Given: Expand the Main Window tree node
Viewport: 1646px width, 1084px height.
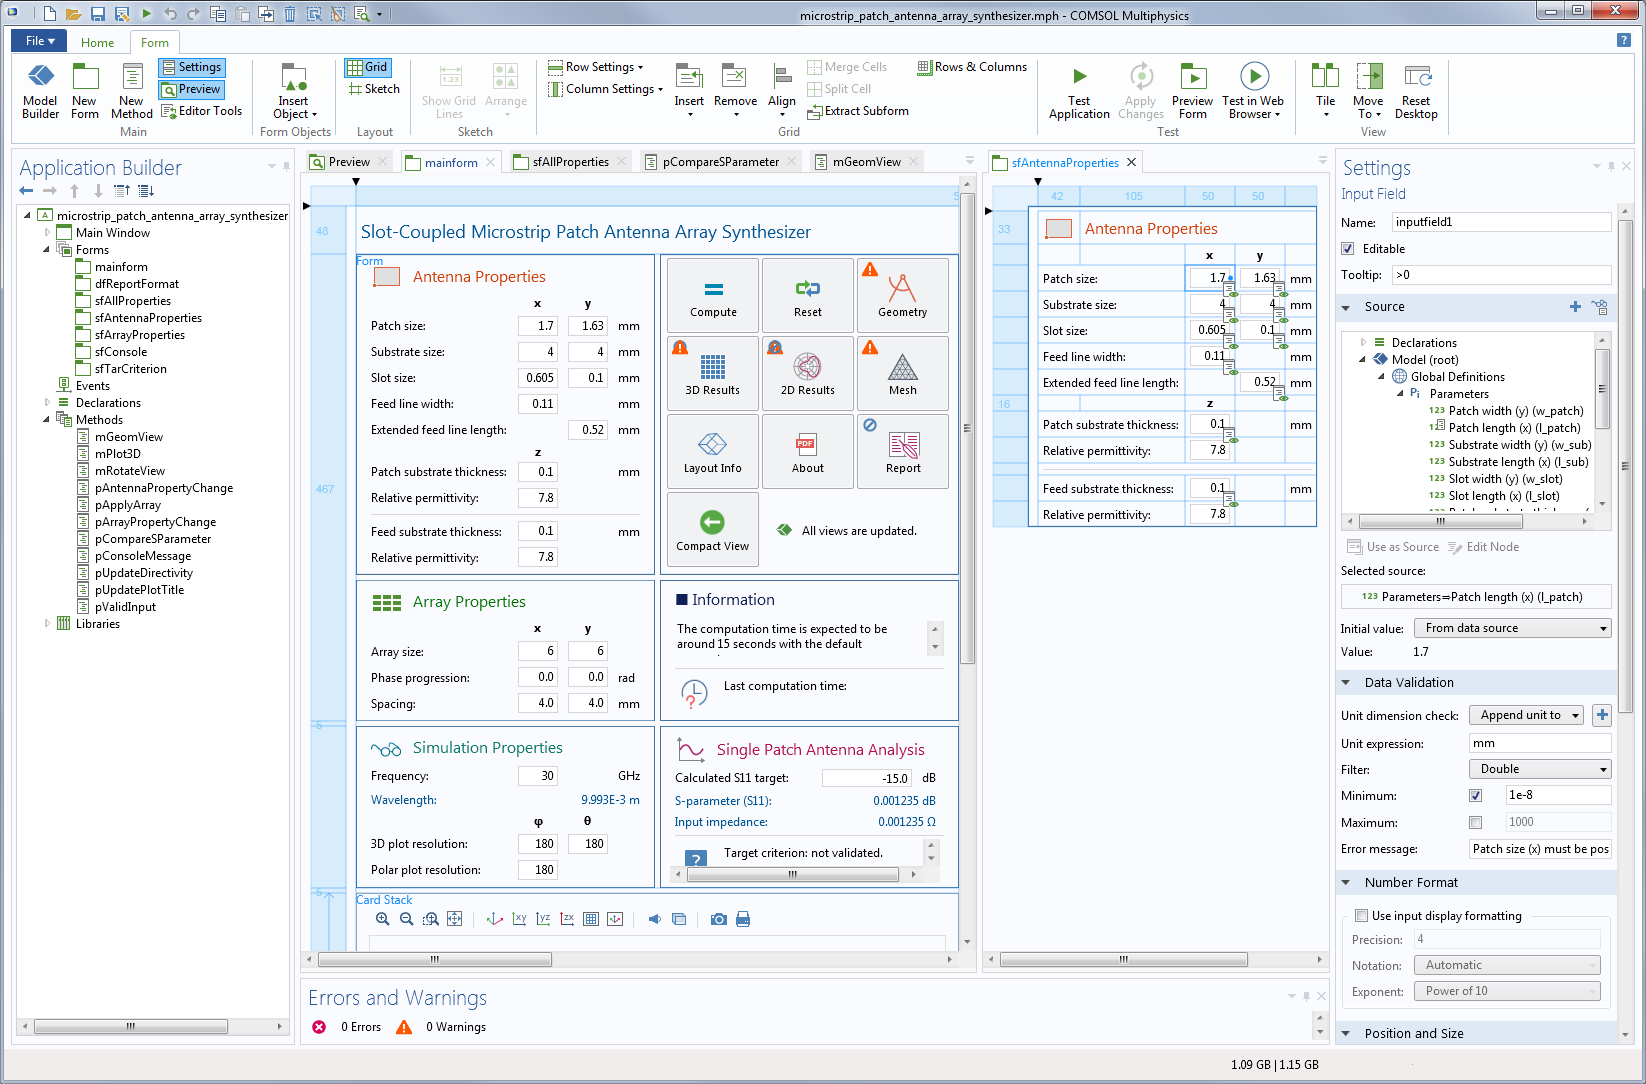Looking at the screenshot, I should click(47, 233).
